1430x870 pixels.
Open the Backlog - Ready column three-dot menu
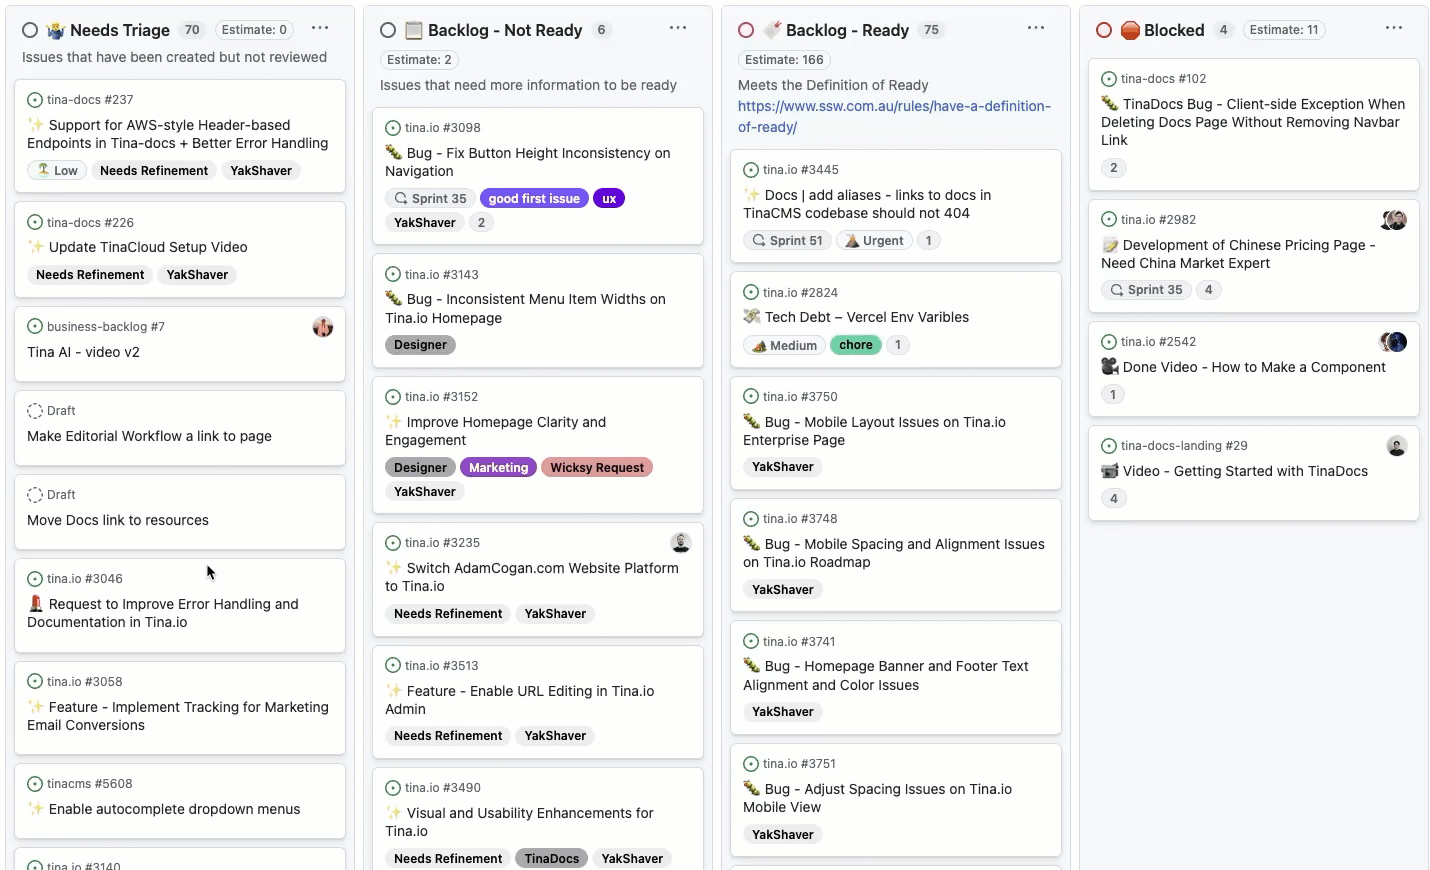(x=1036, y=29)
